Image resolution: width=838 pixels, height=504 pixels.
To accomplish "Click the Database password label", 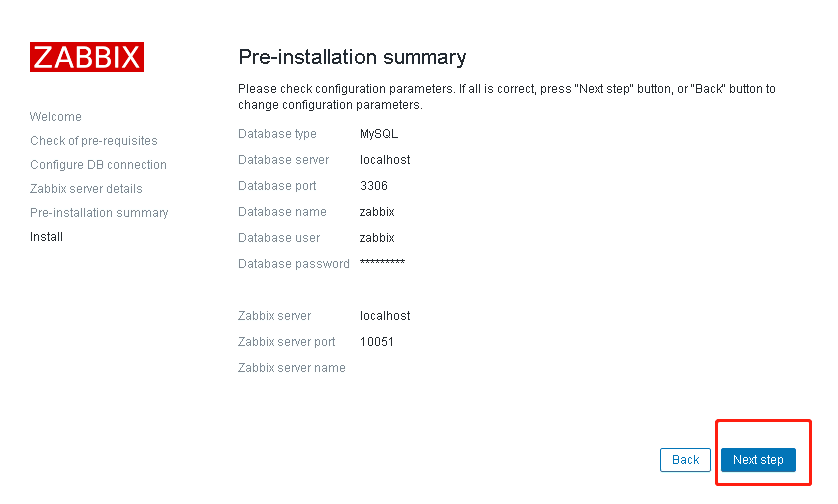I will (x=294, y=264).
